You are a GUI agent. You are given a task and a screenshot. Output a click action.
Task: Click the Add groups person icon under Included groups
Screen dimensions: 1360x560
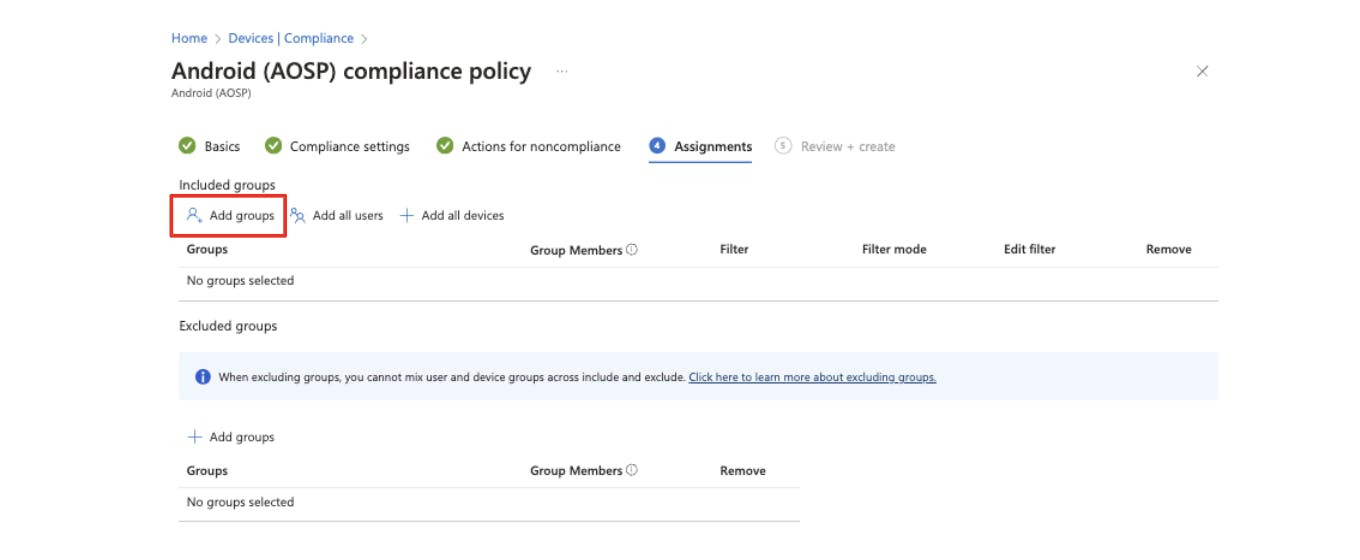click(195, 216)
